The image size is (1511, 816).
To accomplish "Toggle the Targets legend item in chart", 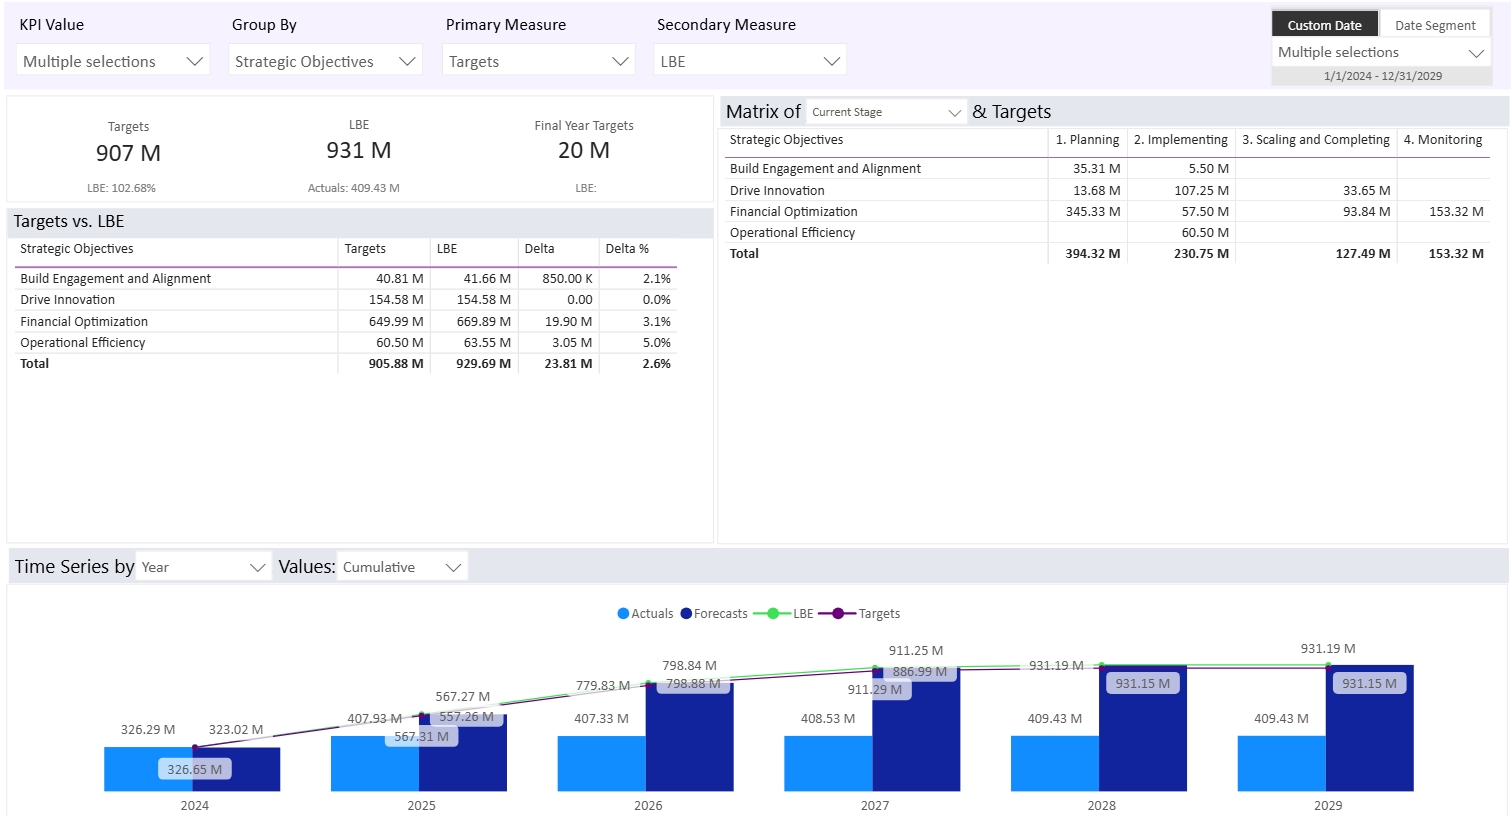I will point(859,614).
